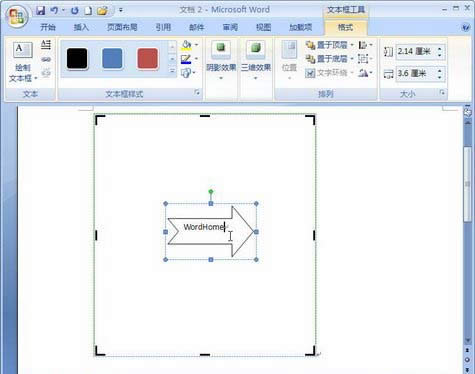Click the text direction icon

click(x=46, y=45)
